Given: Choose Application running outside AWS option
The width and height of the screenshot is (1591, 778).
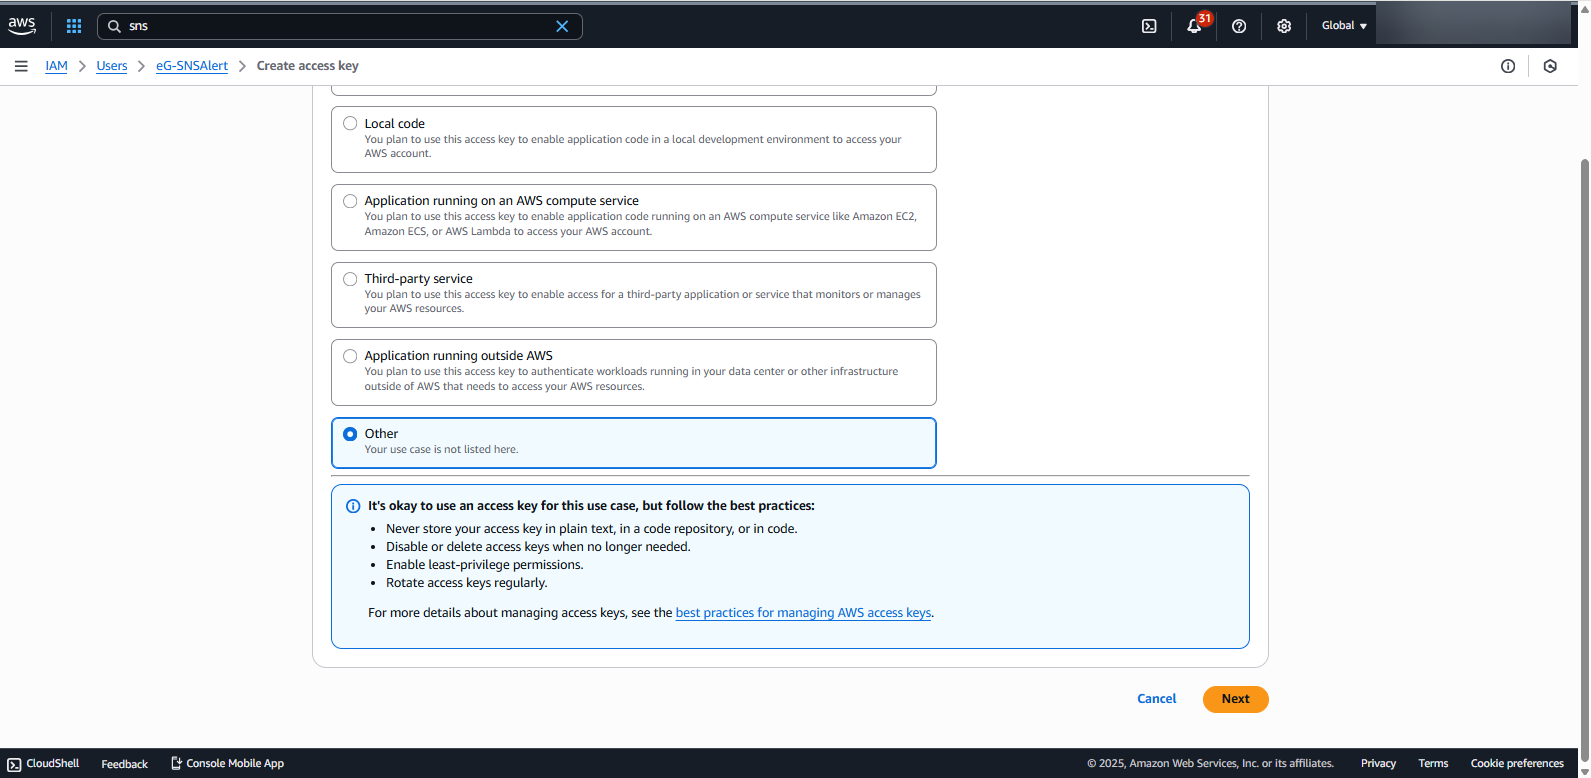Looking at the screenshot, I should [x=350, y=356].
